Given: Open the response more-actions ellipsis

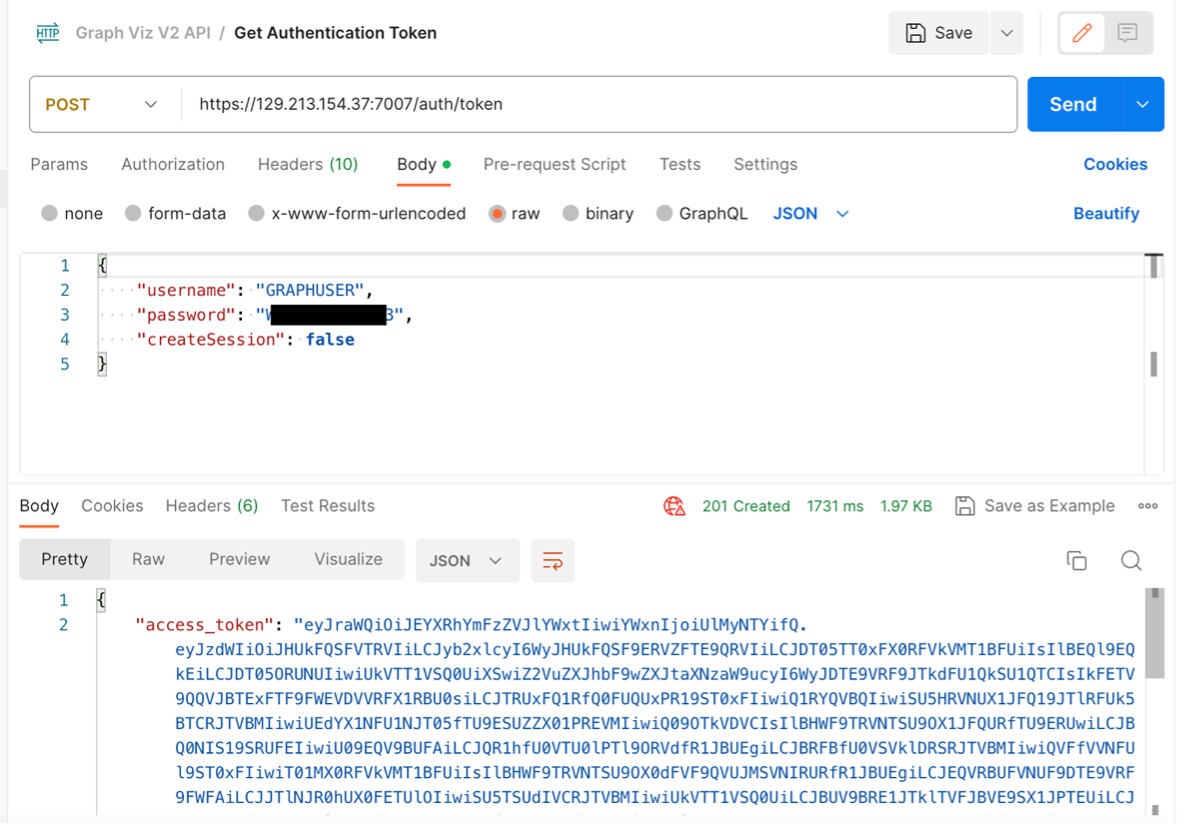Looking at the screenshot, I should point(1147,505).
